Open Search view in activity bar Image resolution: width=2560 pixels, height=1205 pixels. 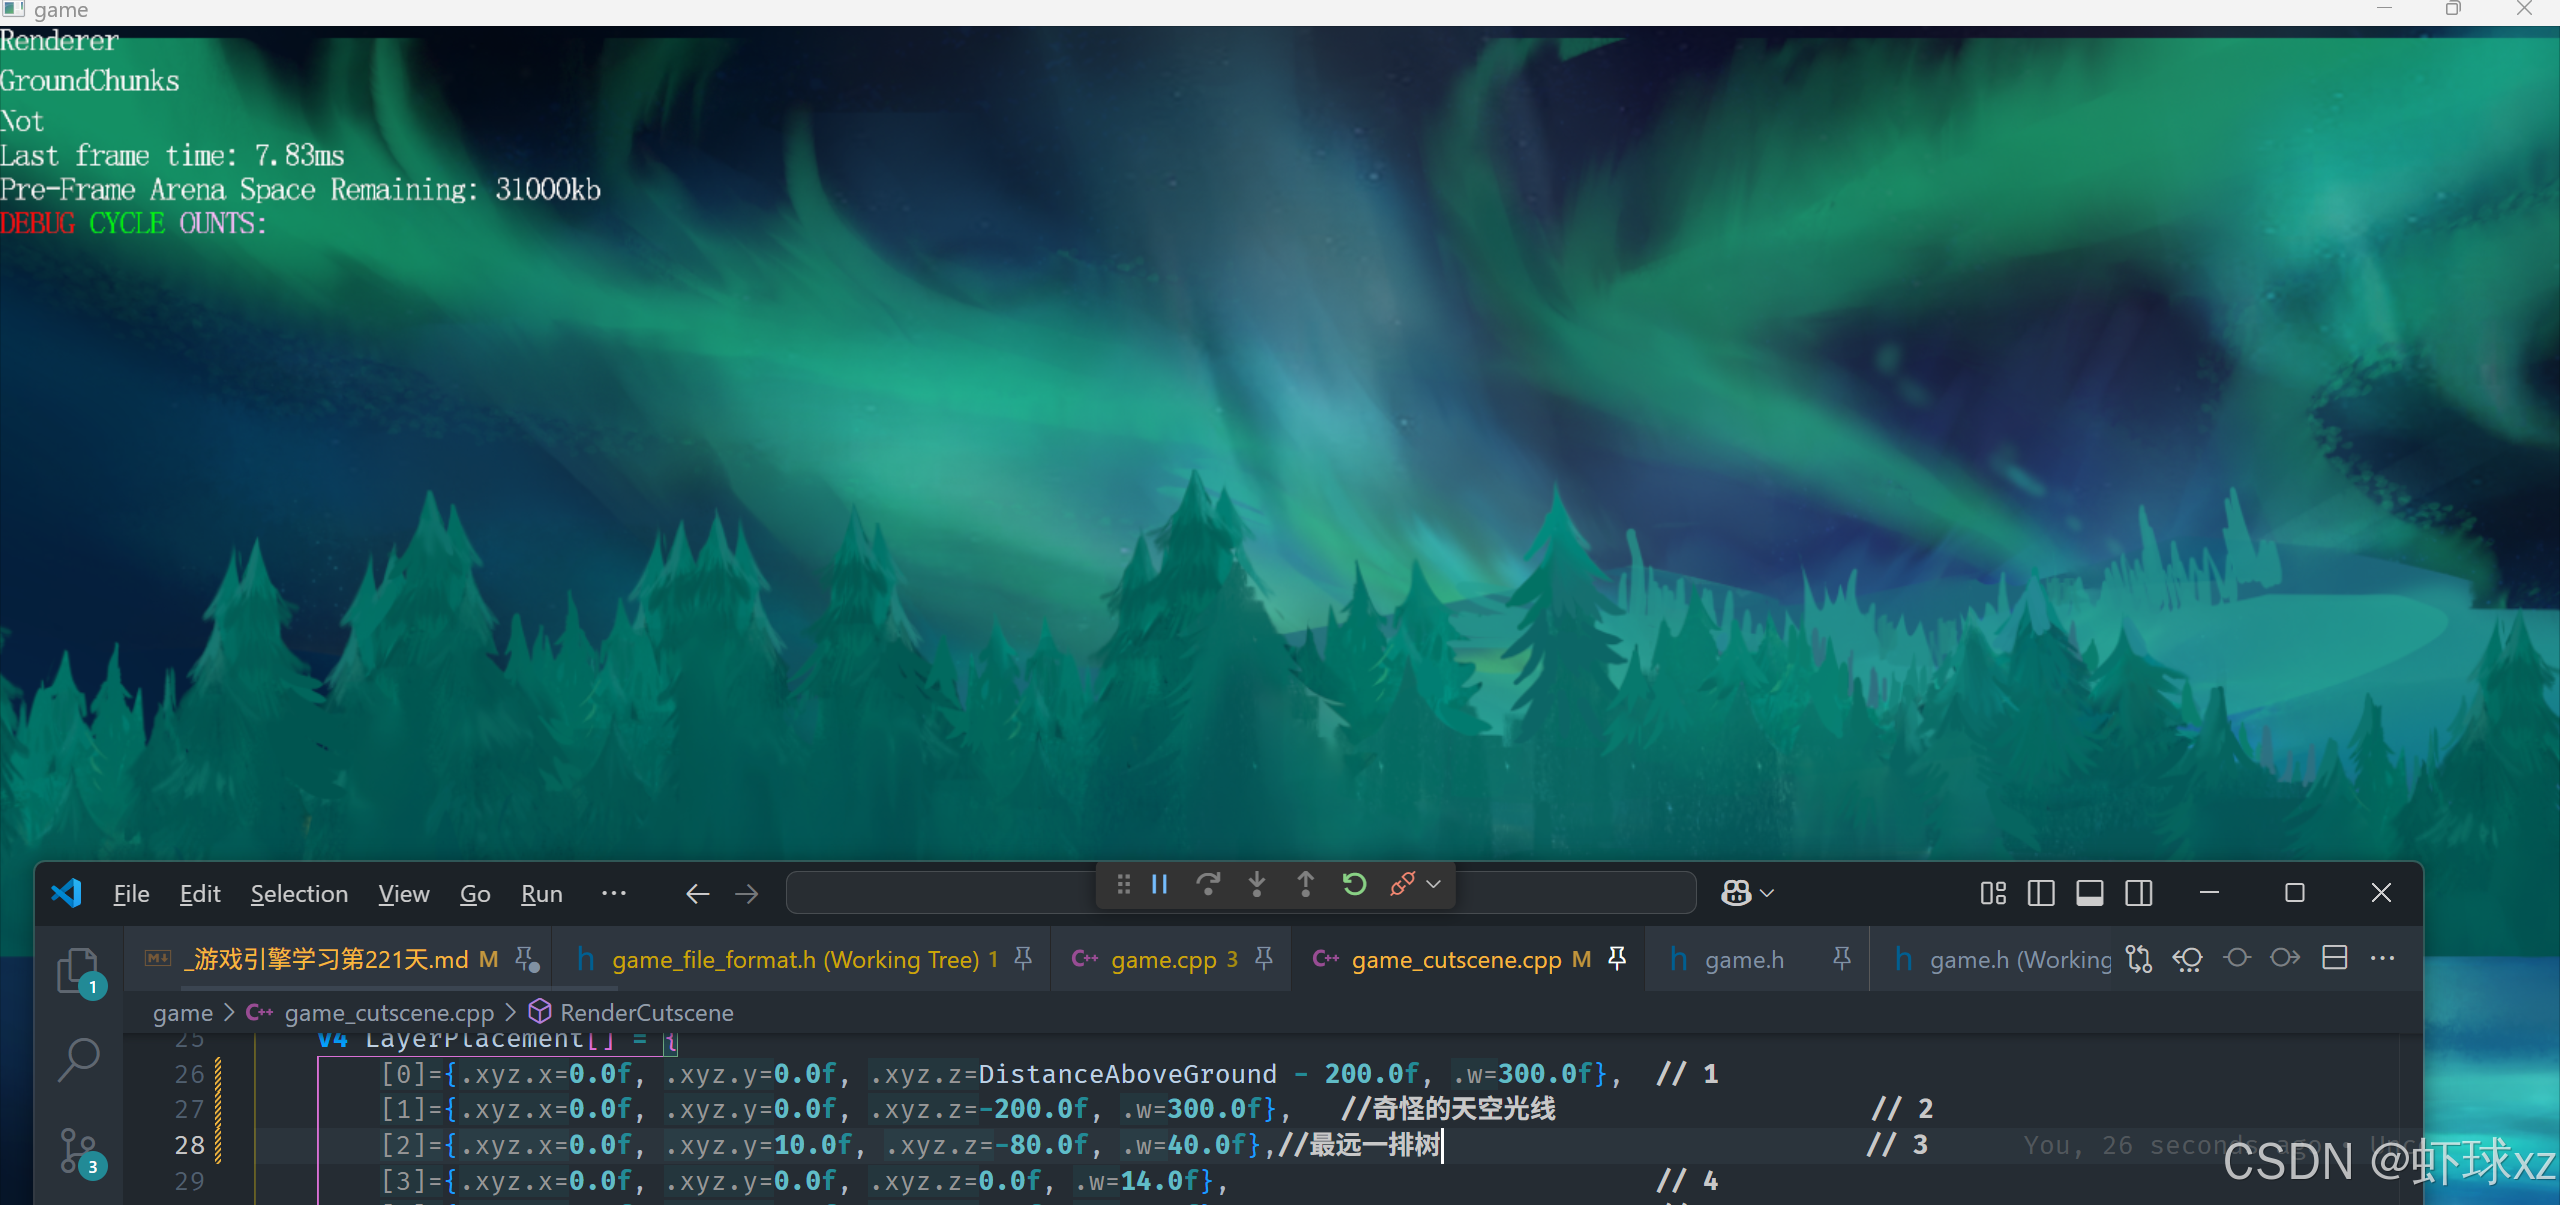coord(79,1060)
